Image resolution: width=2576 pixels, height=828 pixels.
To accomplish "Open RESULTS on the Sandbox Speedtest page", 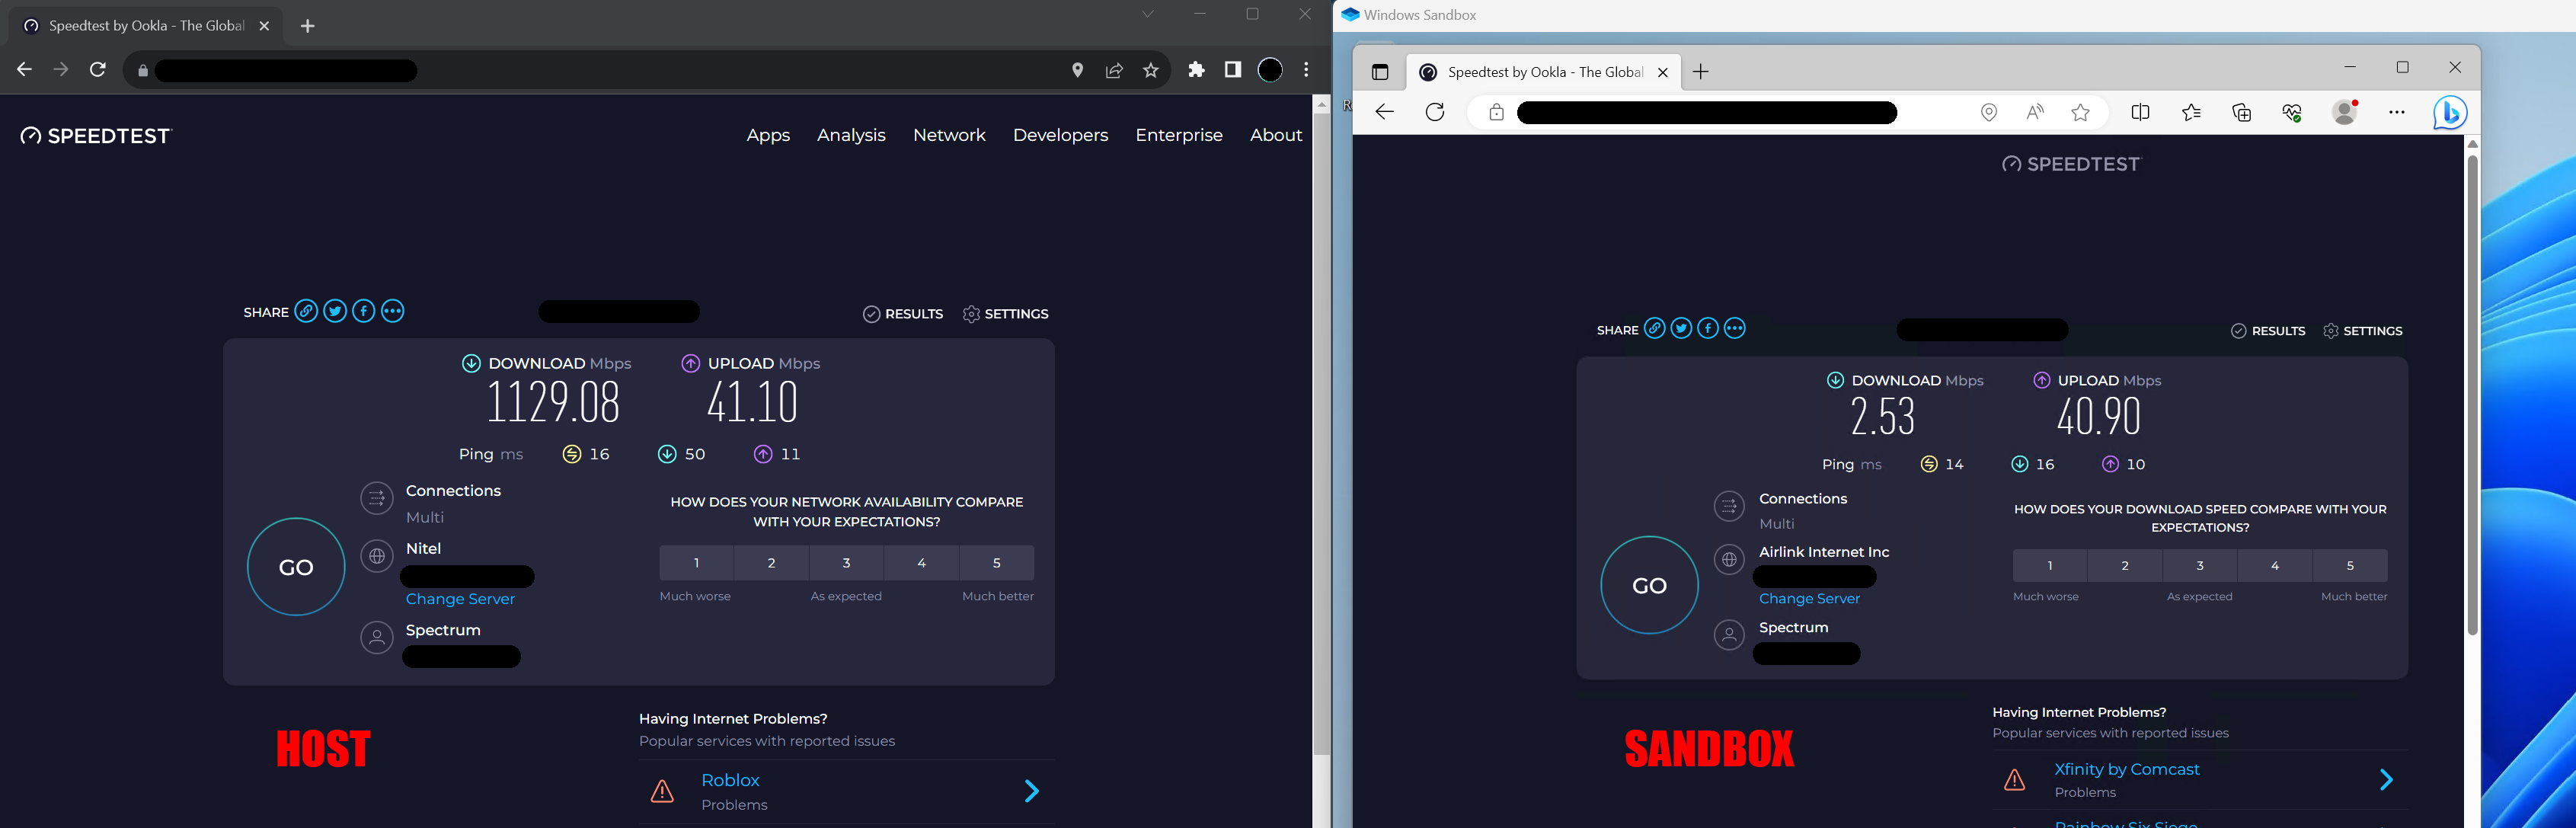I will point(2269,331).
